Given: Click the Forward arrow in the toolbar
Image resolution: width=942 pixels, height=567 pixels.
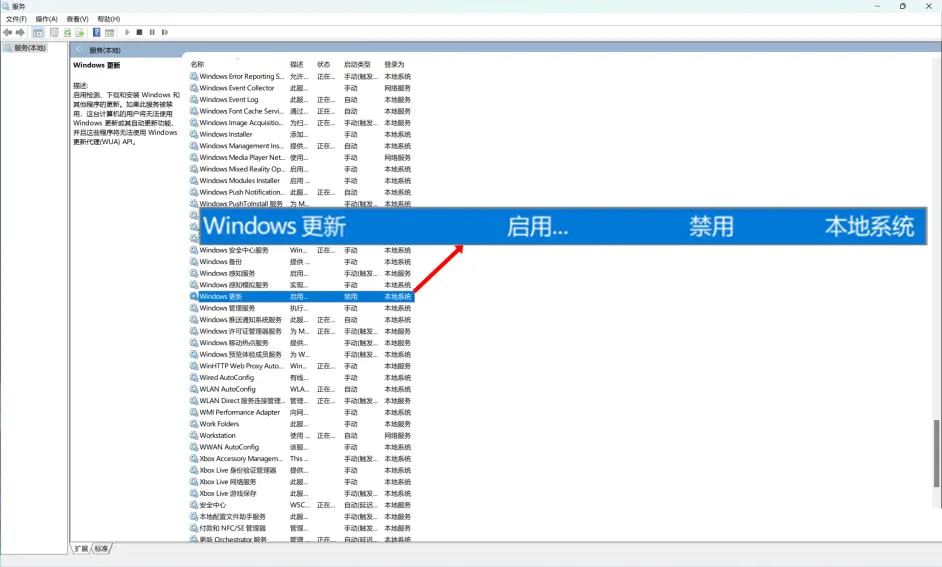Looking at the screenshot, I should [x=20, y=32].
